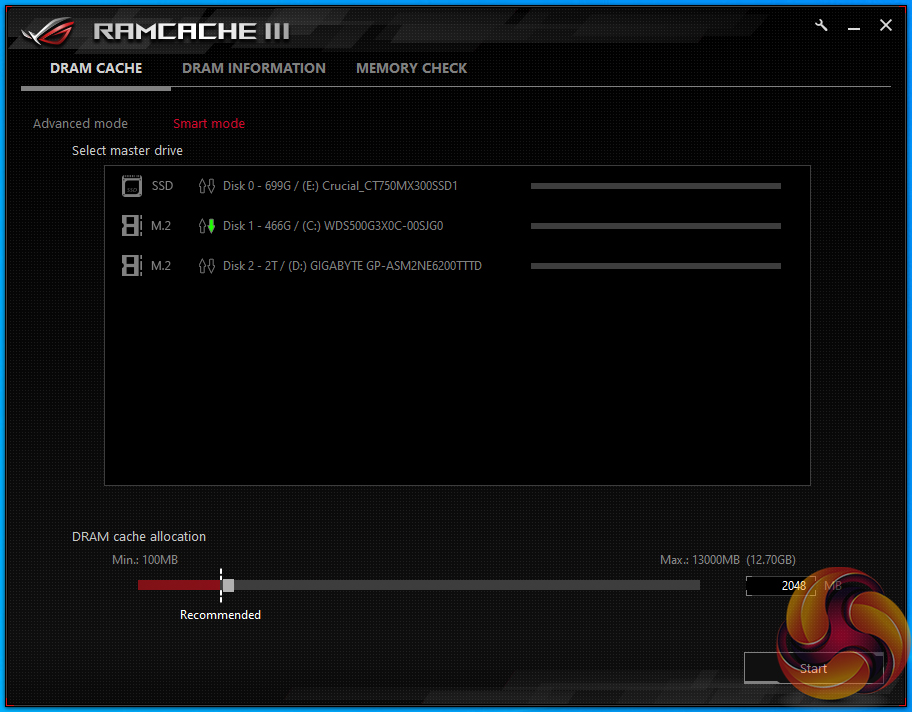The width and height of the screenshot is (912, 712).
Task: Click the Start button
Action: [813, 668]
